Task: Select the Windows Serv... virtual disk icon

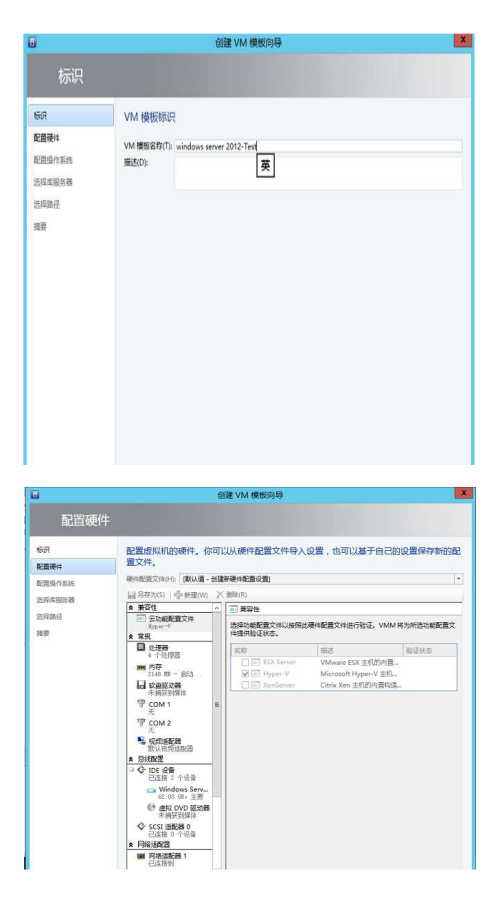Action: (x=151, y=790)
